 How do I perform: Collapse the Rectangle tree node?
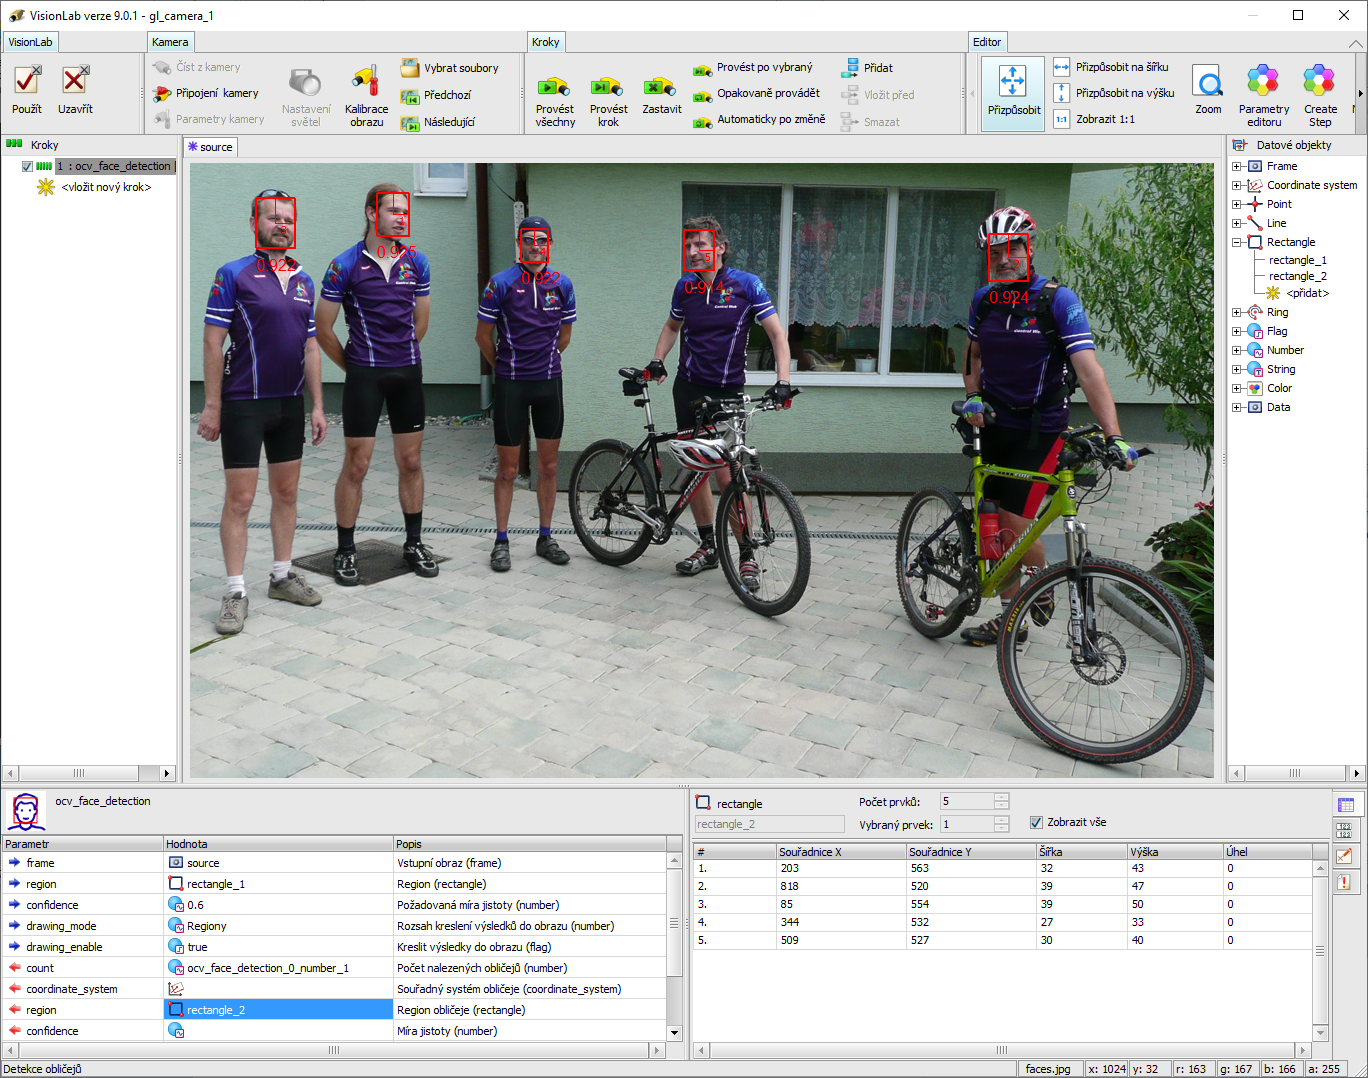click(1237, 242)
